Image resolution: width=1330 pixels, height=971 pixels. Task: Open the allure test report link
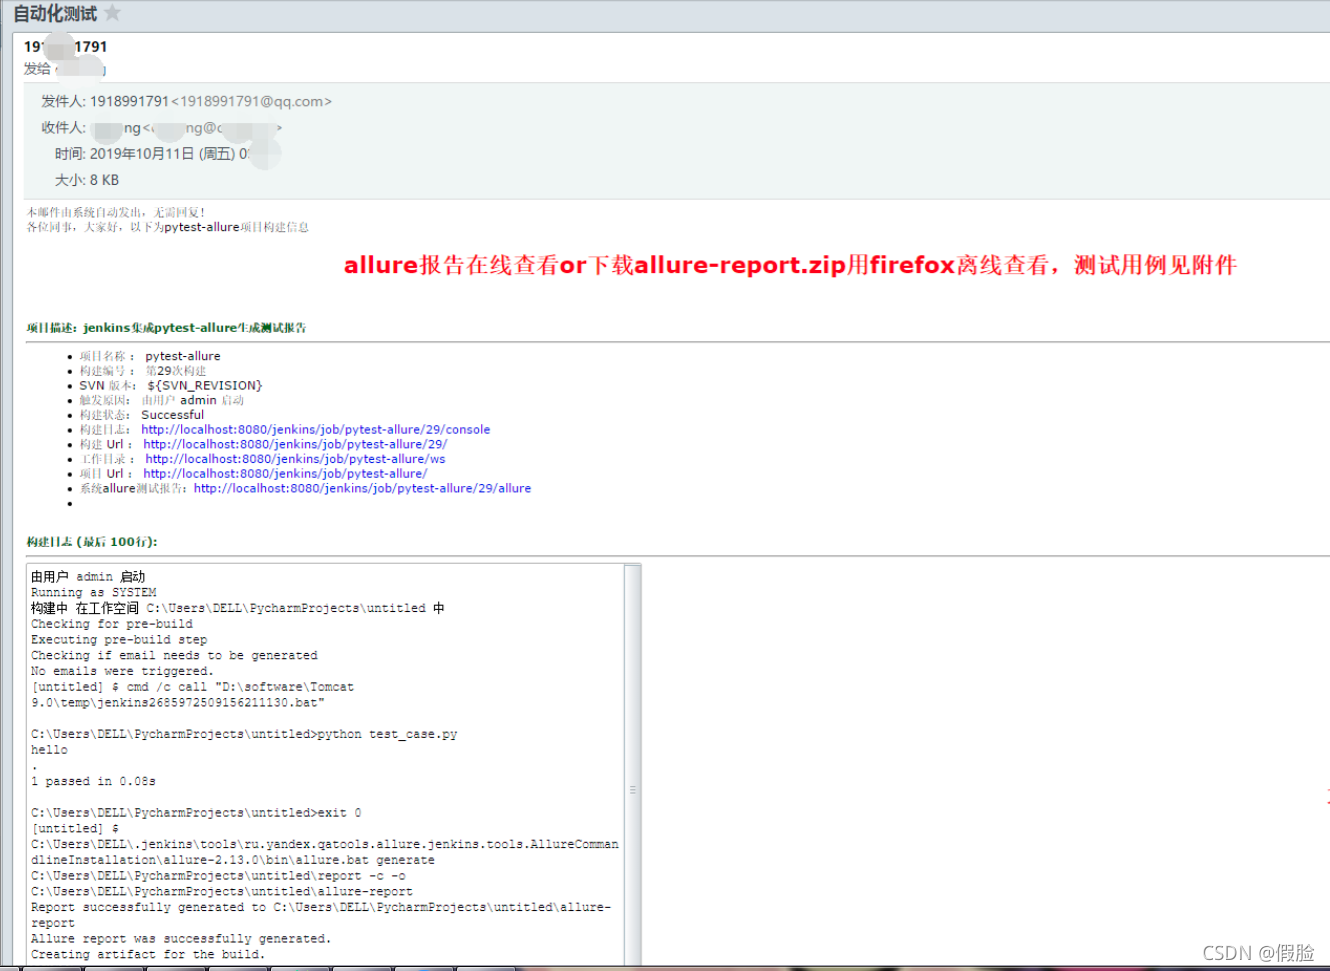[362, 489]
